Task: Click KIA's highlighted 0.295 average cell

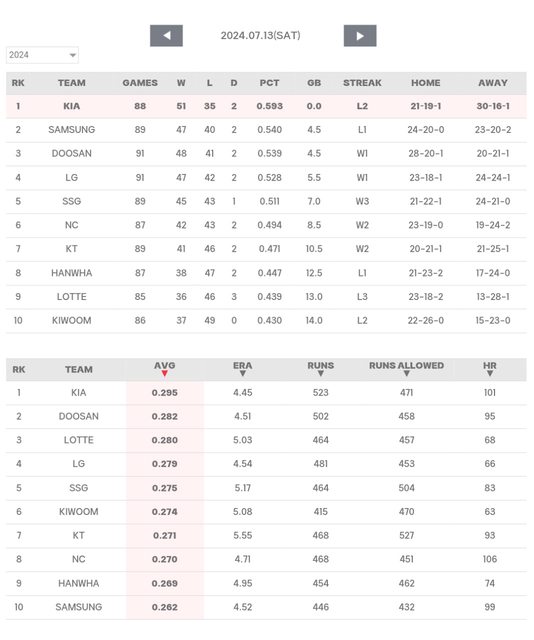Action: pyautogui.click(x=165, y=393)
